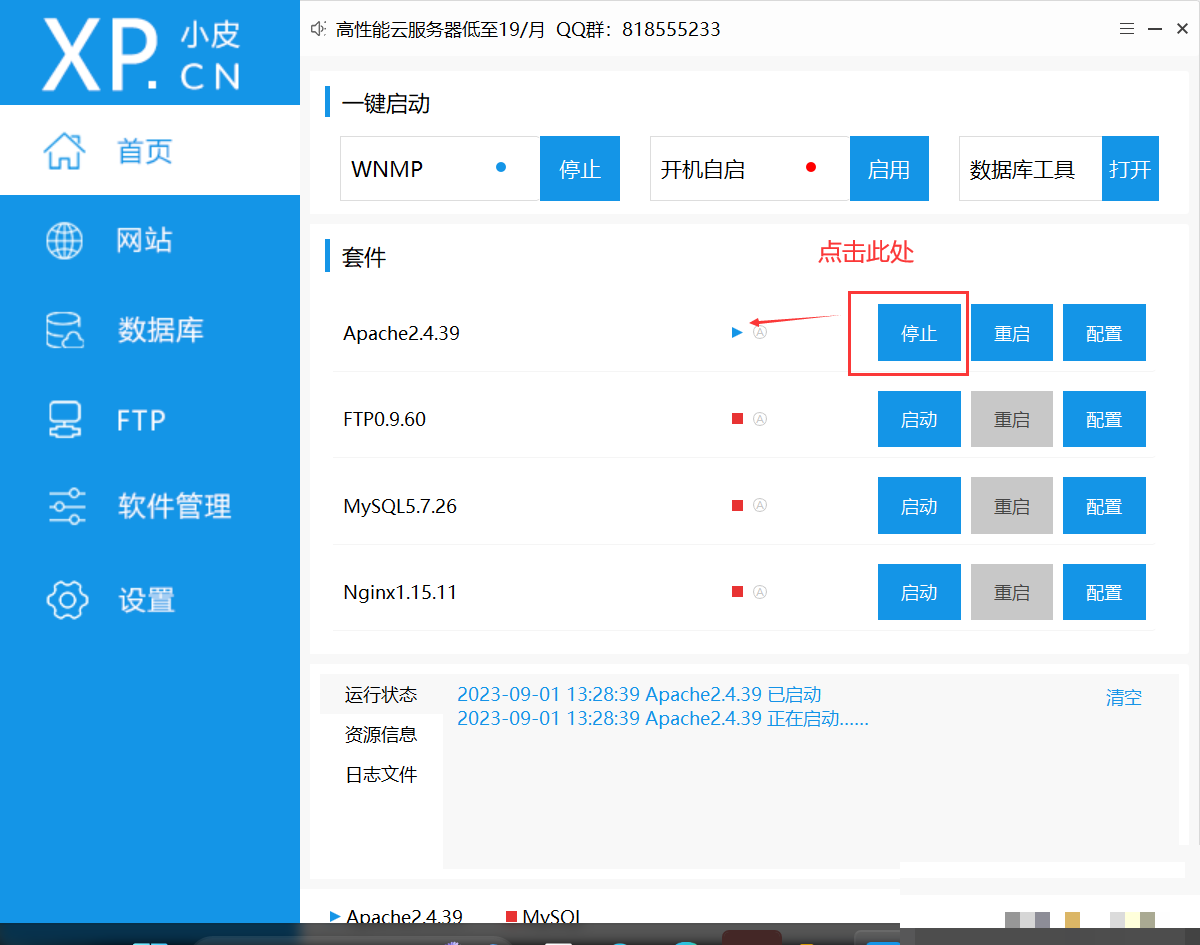Viewport: 1200px width, 945px height.
Task: Open the 软件管理 sliders icon in sidebar
Action: click(x=66, y=507)
